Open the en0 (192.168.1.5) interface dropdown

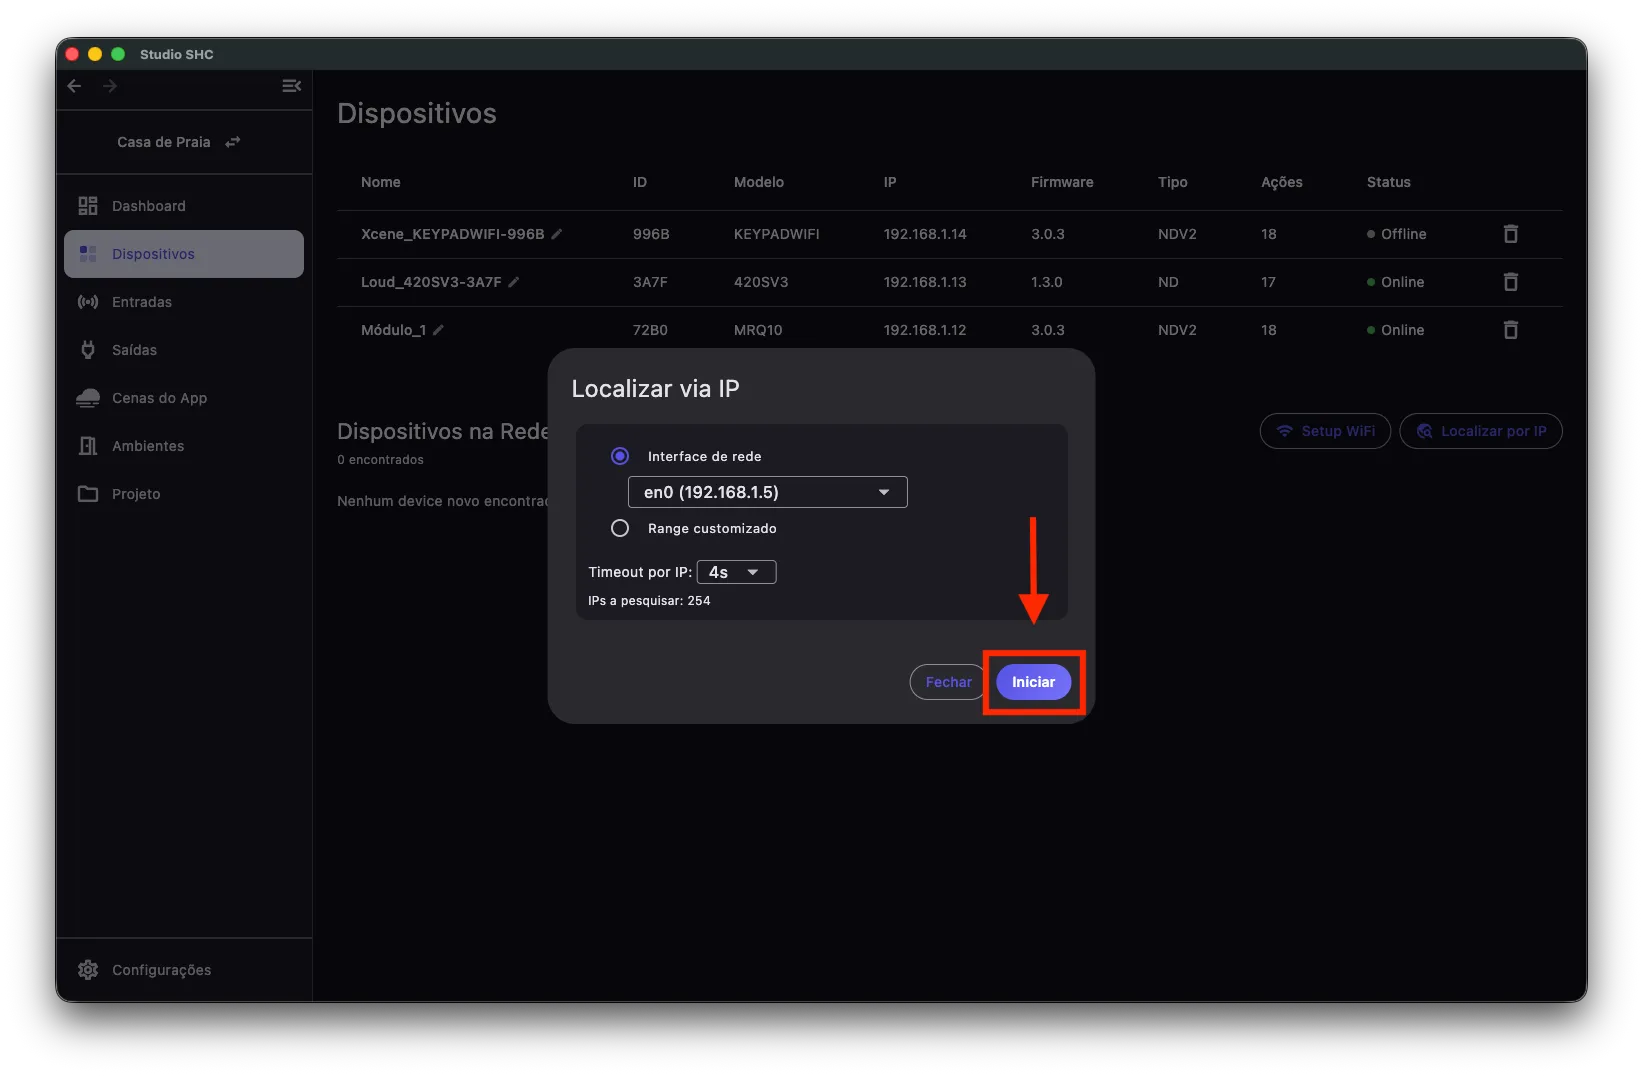coord(767,492)
